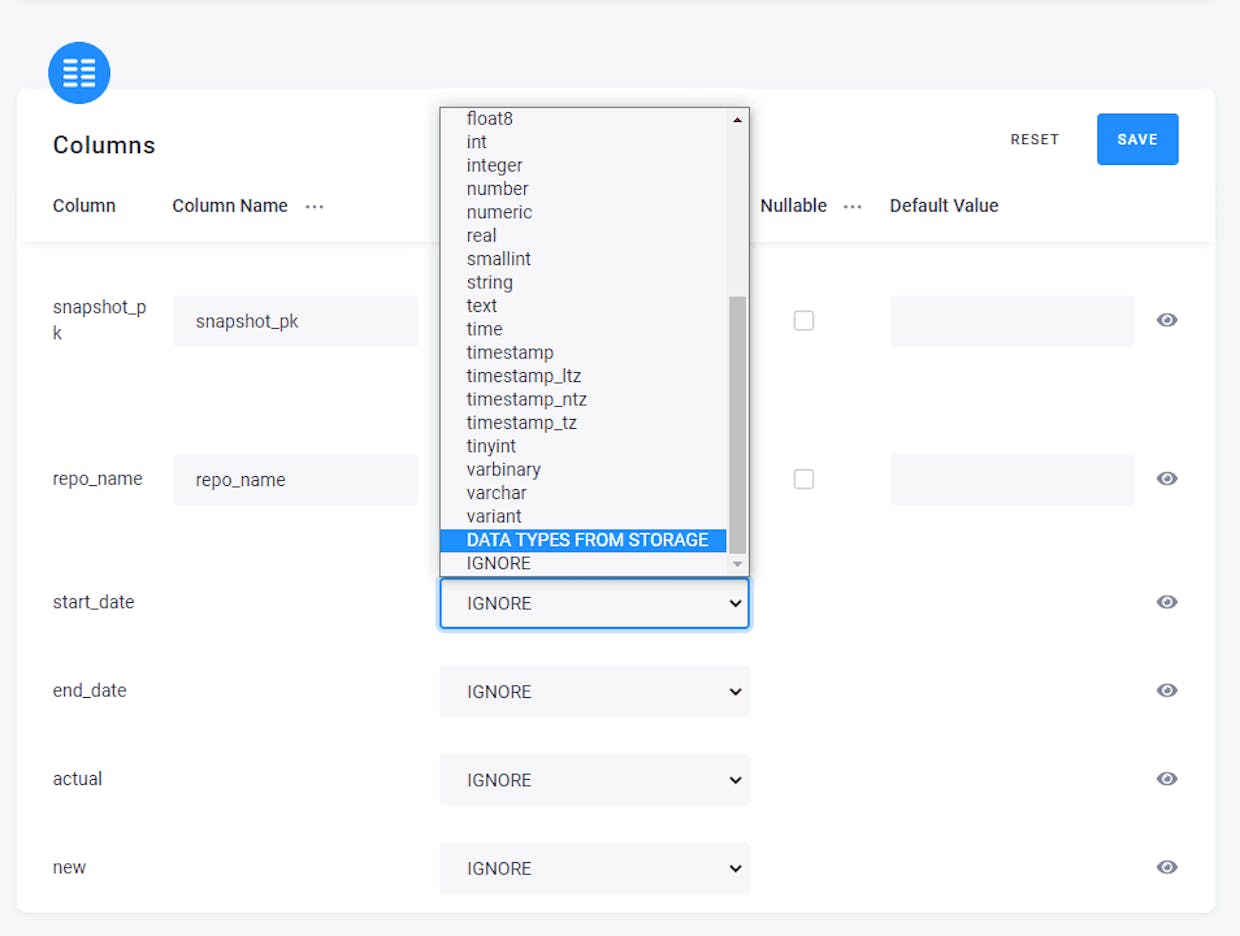The height and width of the screenshot is (936, 1240).
Task: Pick real from the type list
Action: pyautogui.click(x=583, y=236)
